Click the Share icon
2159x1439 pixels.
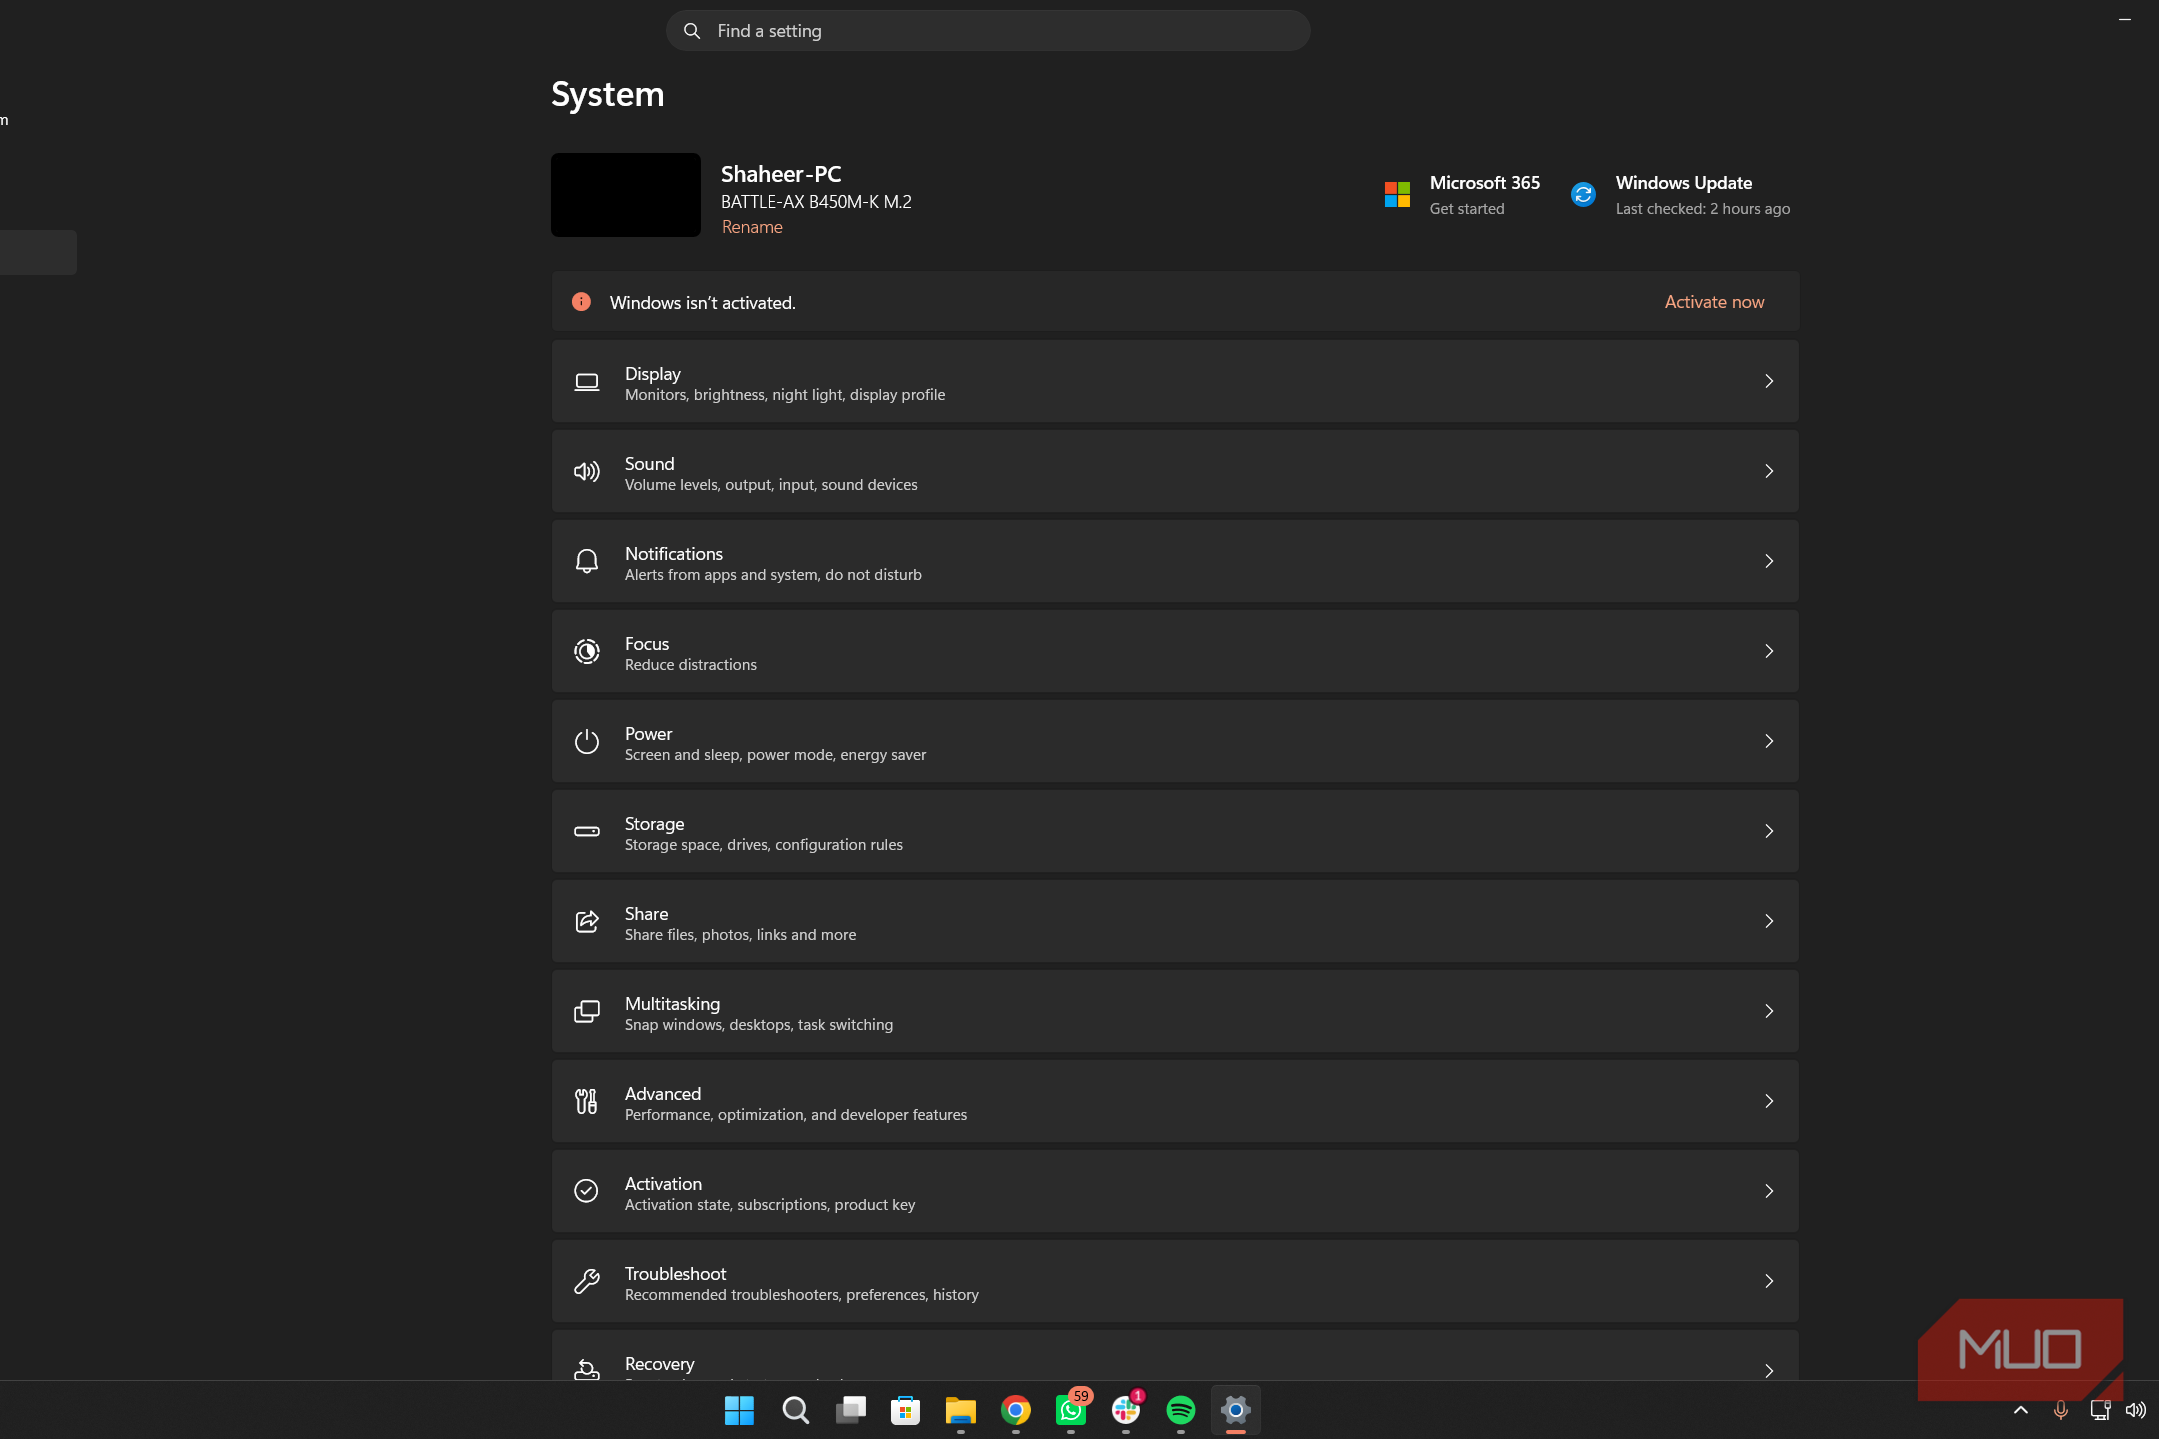click(587, 921)
